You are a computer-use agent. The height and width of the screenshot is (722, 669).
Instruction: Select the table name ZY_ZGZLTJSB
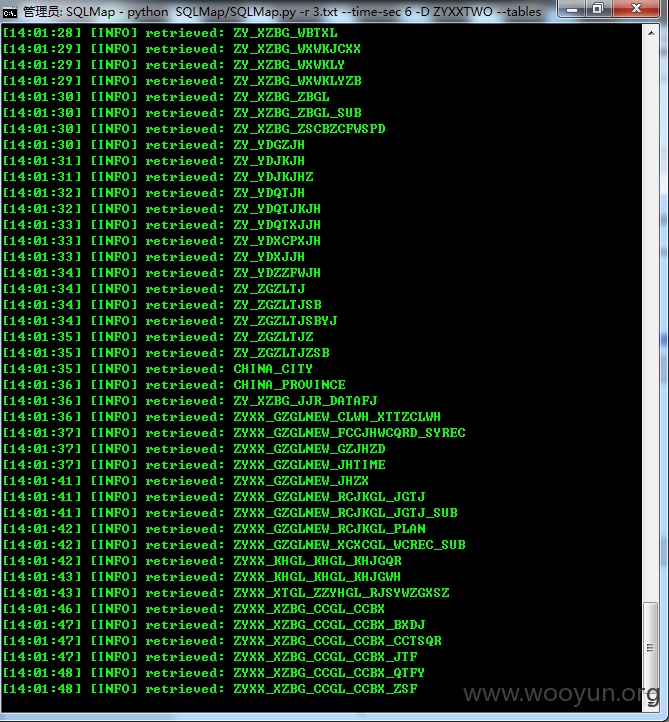coord(278,305)
